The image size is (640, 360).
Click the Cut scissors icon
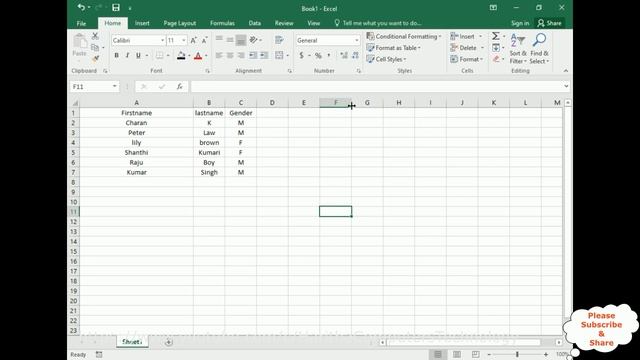tap(95, 36)
